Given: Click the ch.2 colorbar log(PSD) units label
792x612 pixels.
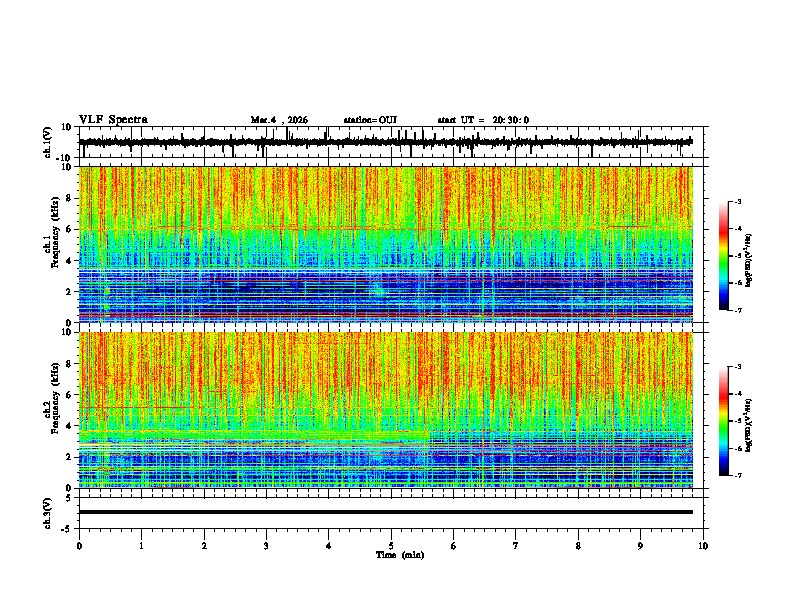Looking at the screenshot, I should 748,425.
